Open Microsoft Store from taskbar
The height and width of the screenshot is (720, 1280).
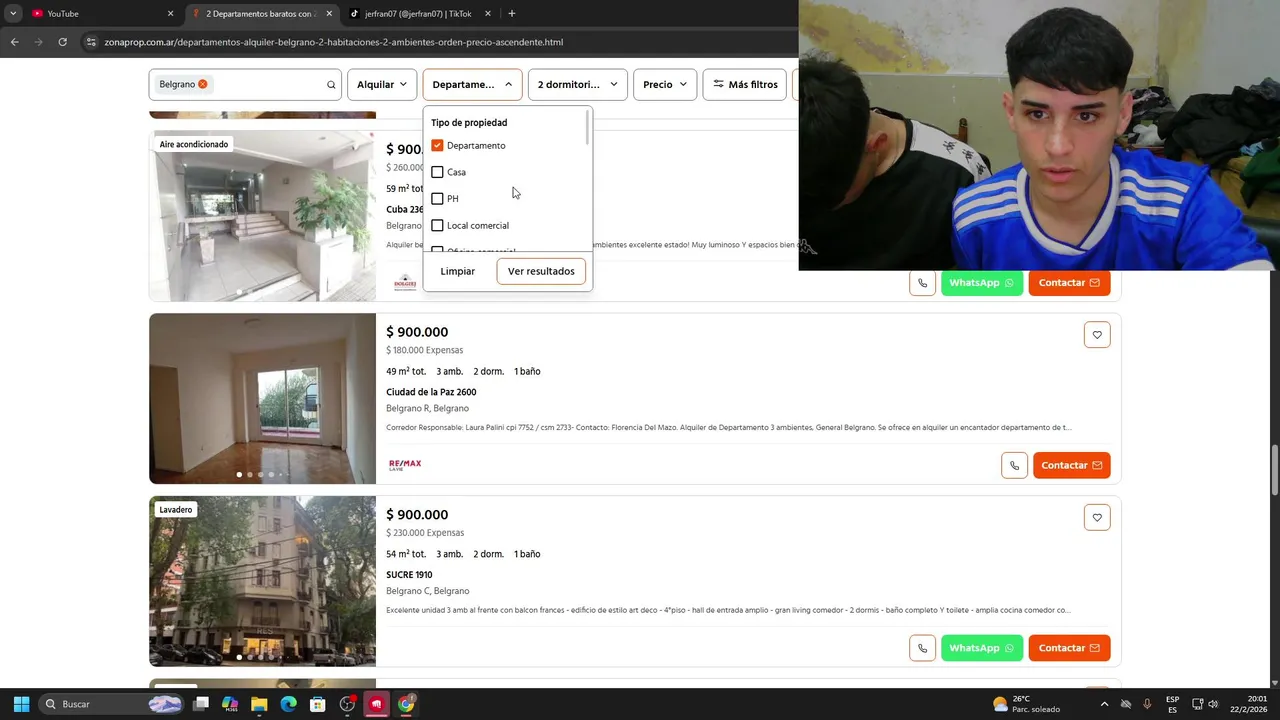318,704
